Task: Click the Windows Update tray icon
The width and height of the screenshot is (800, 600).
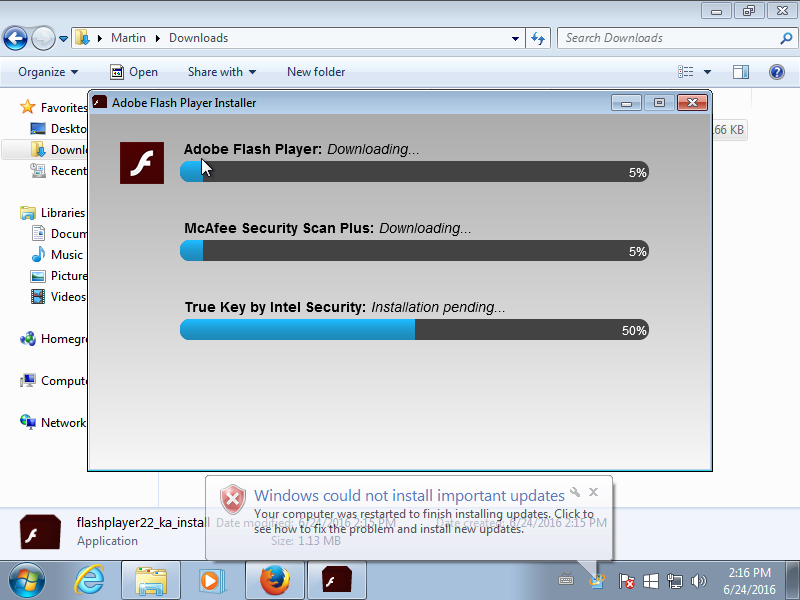Action: pos(596,580)
